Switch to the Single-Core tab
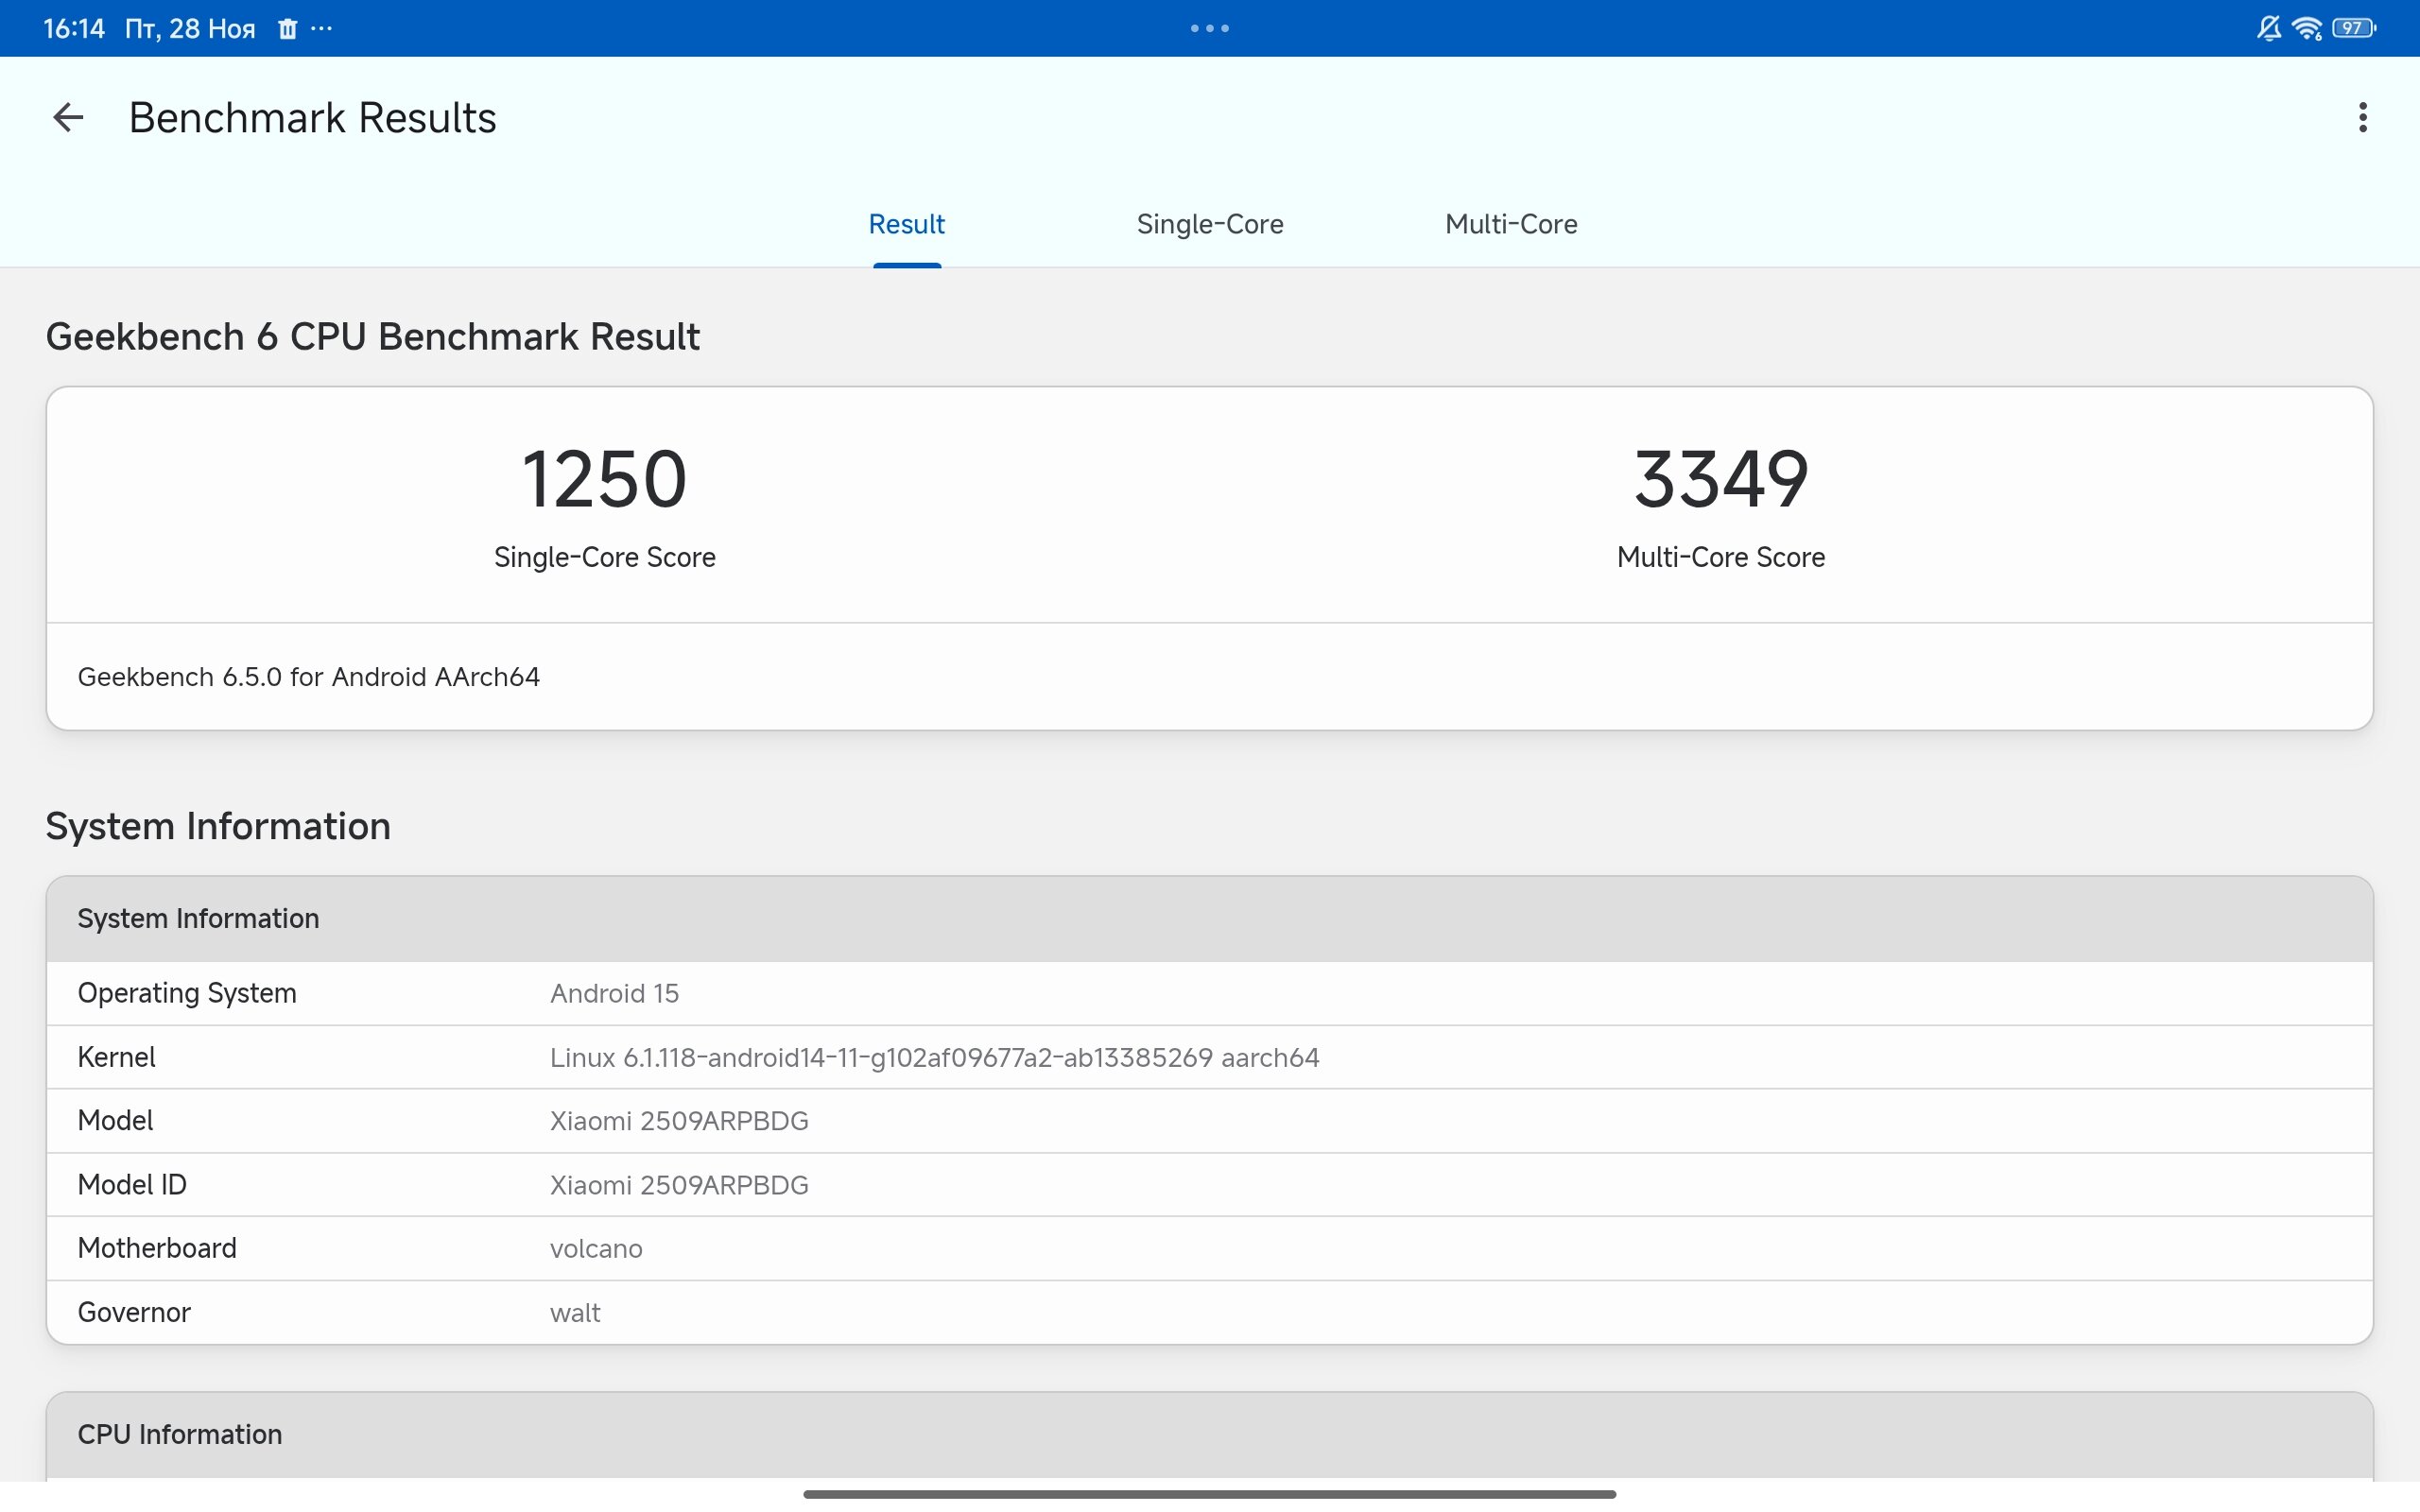Screen dimensions: 2420x1512 tap(1209, 224)
